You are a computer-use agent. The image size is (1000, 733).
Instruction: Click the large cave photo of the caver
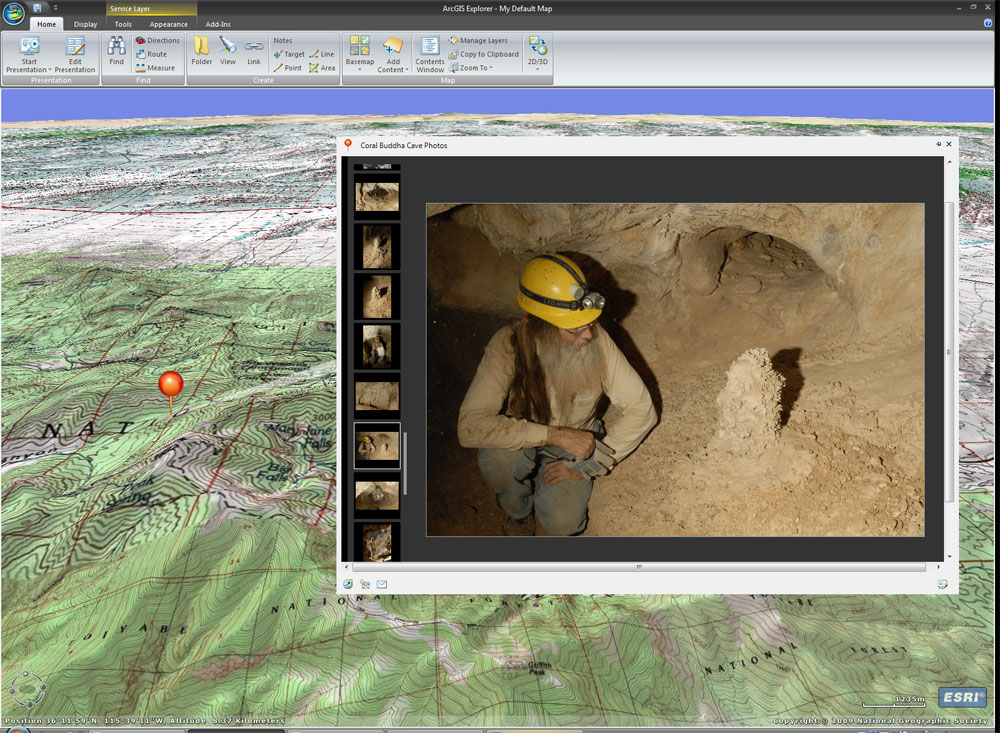click(675, 370)
